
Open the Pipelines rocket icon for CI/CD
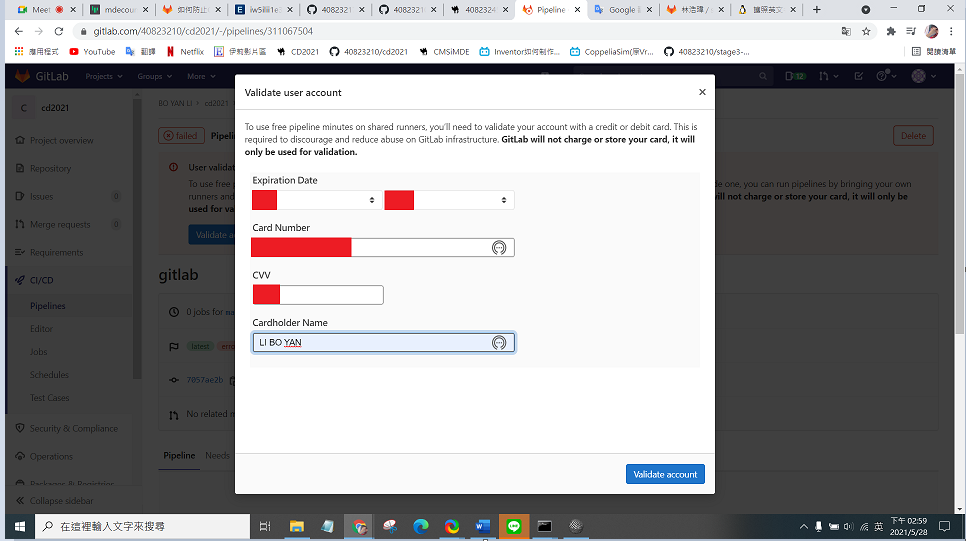click(x=20, y=280)
